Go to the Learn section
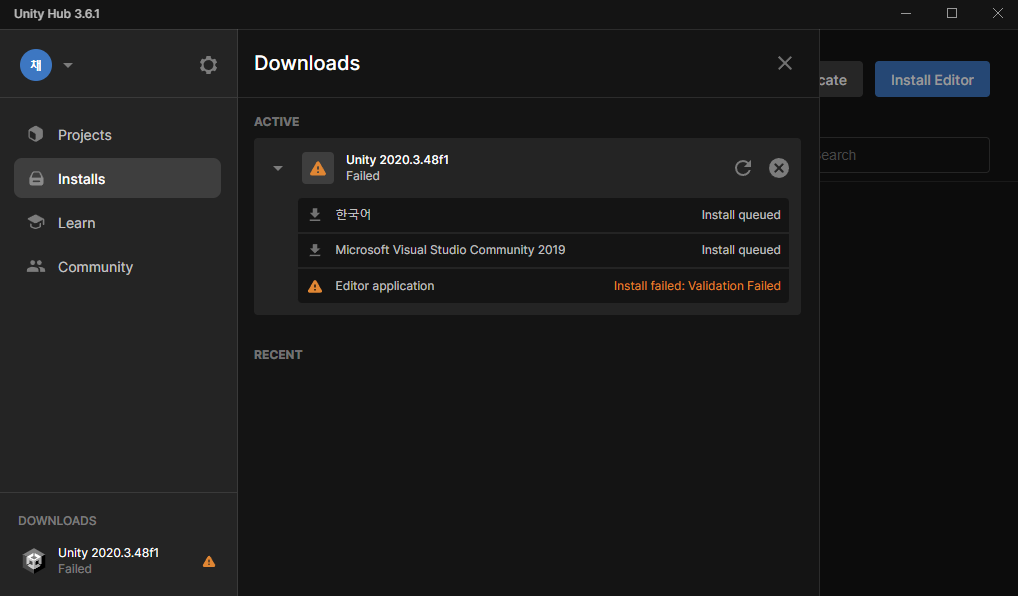This screenshot has height=596, width=1018. pos(117,223)
